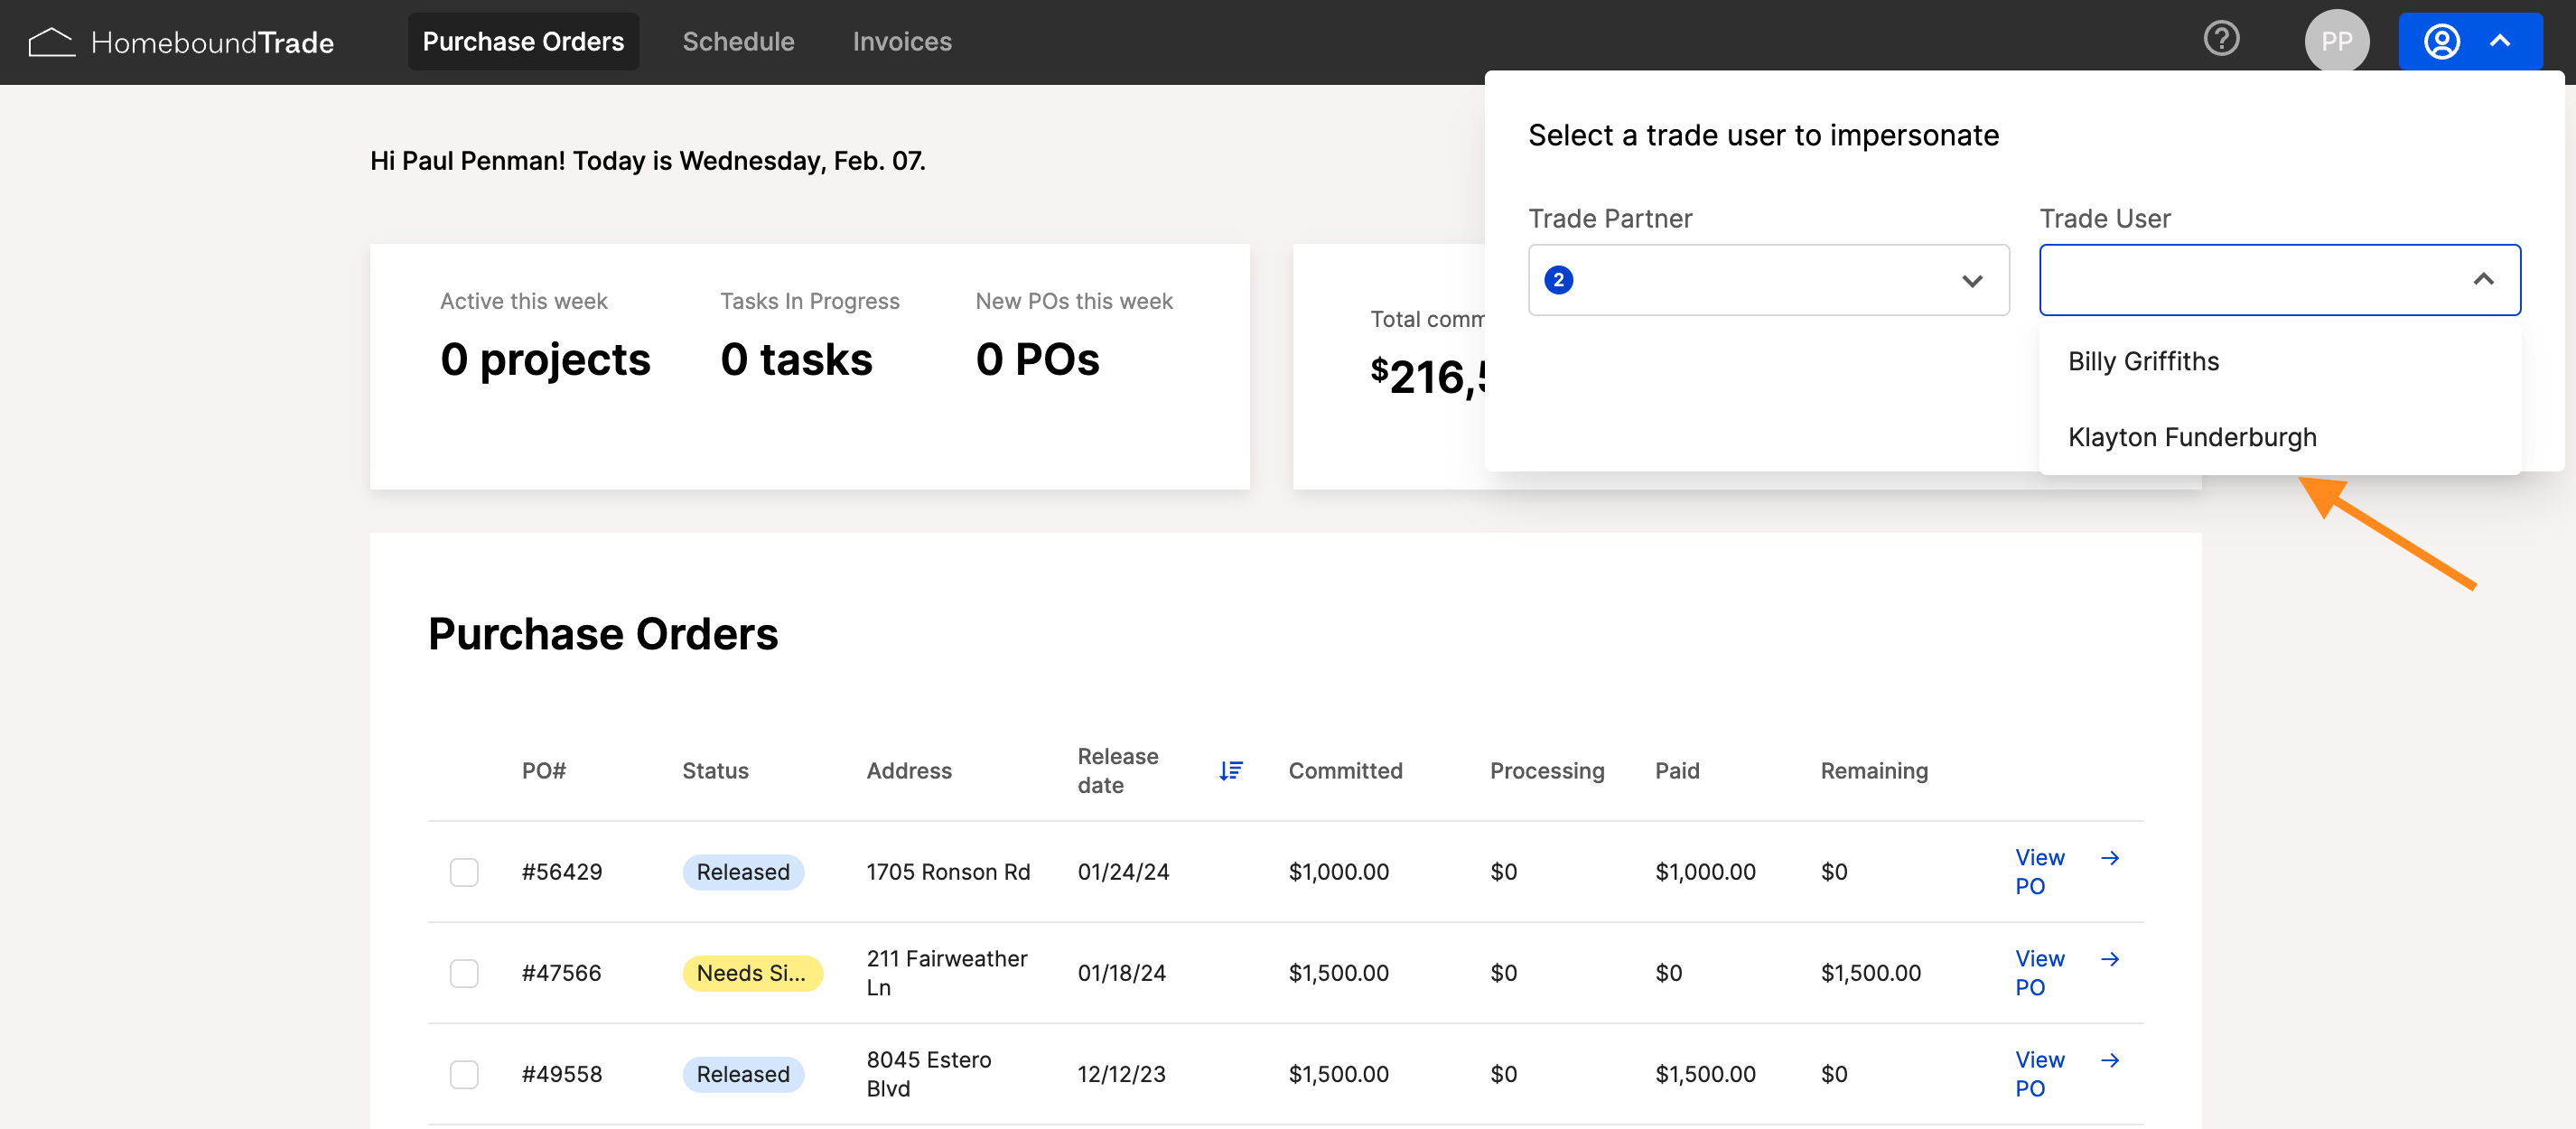
Task: Click PO number #56429
Action: coord(561,871)
